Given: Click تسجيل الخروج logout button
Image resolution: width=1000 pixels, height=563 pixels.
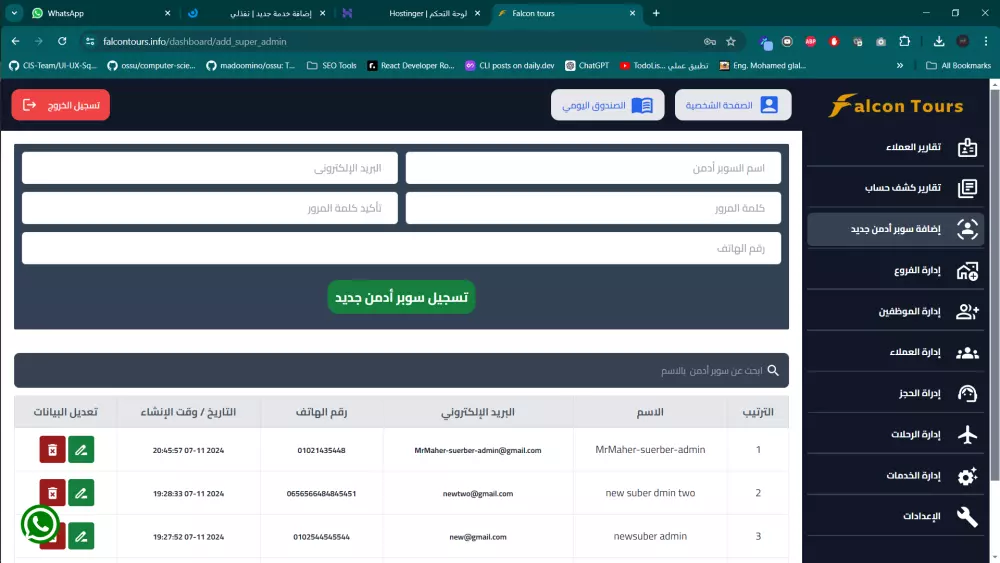Looking at the screenshot, I should pyautogui.click(x=61, y=105).
